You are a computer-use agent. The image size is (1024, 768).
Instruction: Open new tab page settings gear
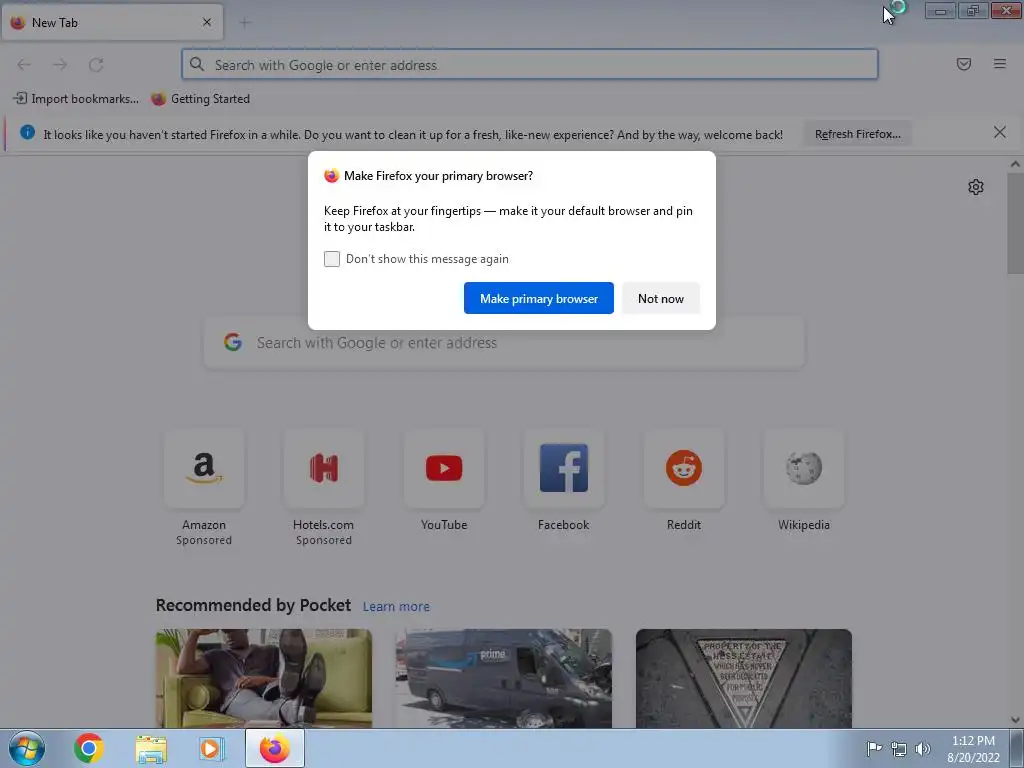976,187
